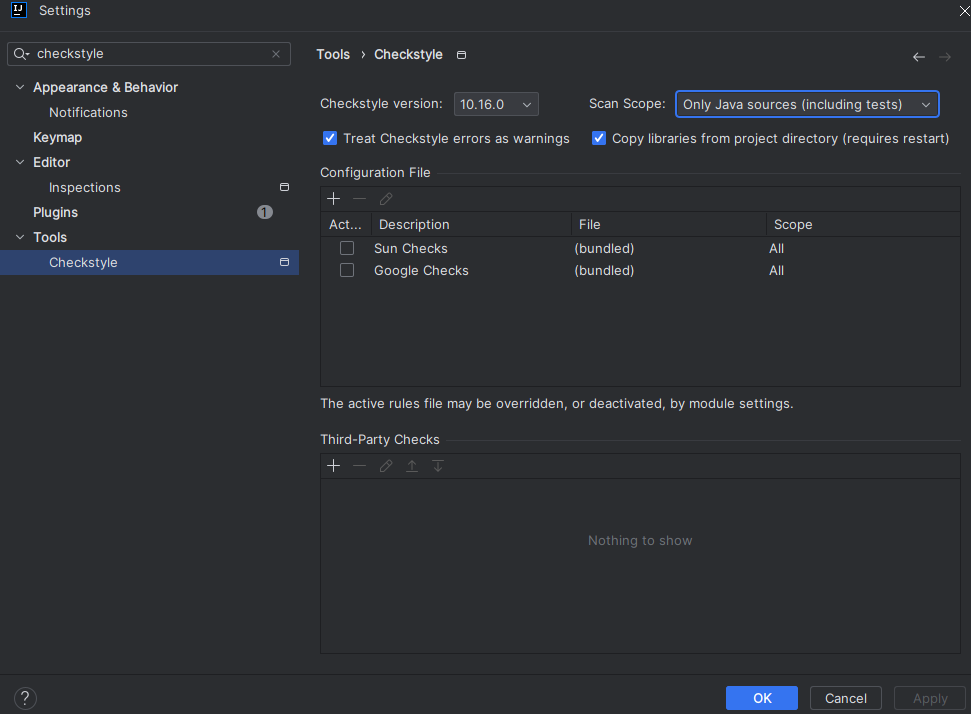This screenshot has height=714, width=971.
Task: Click the edit configuration file pencil icon
Action: 386,199
